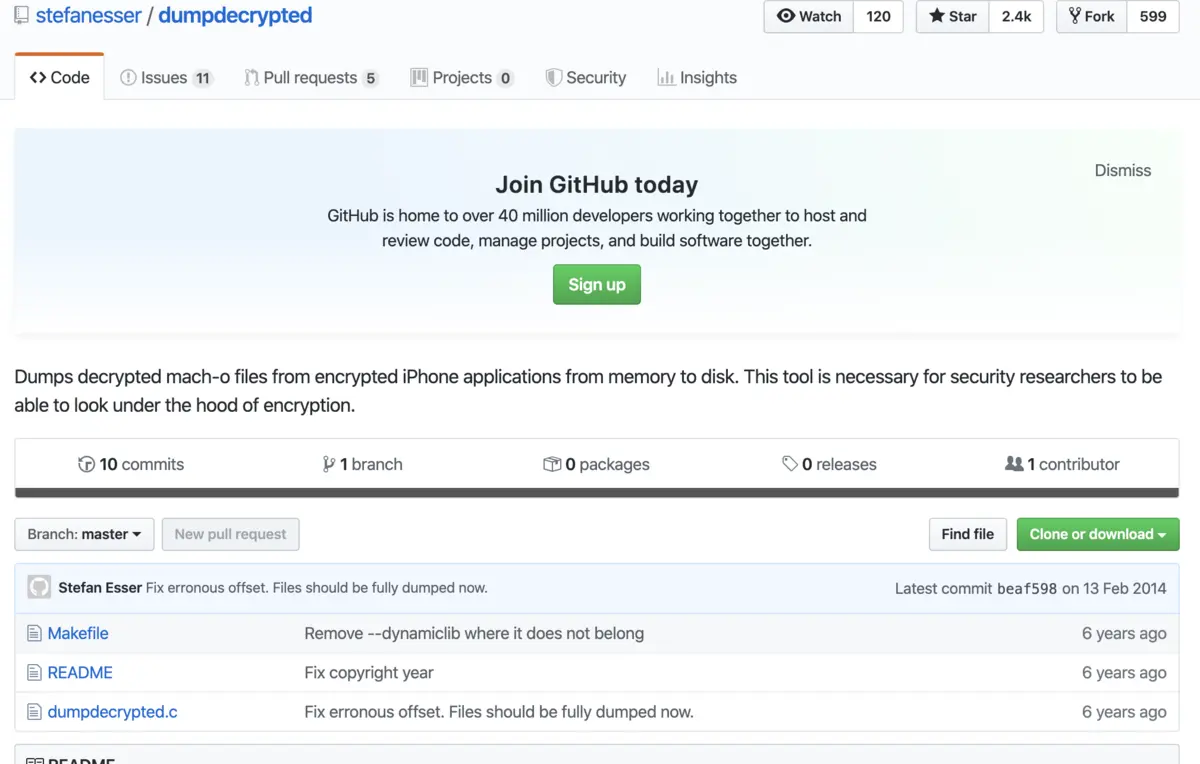Click the branch icon beside 1 branch
This screenshot has width=1200, height=764.
[x=328, y=464]
